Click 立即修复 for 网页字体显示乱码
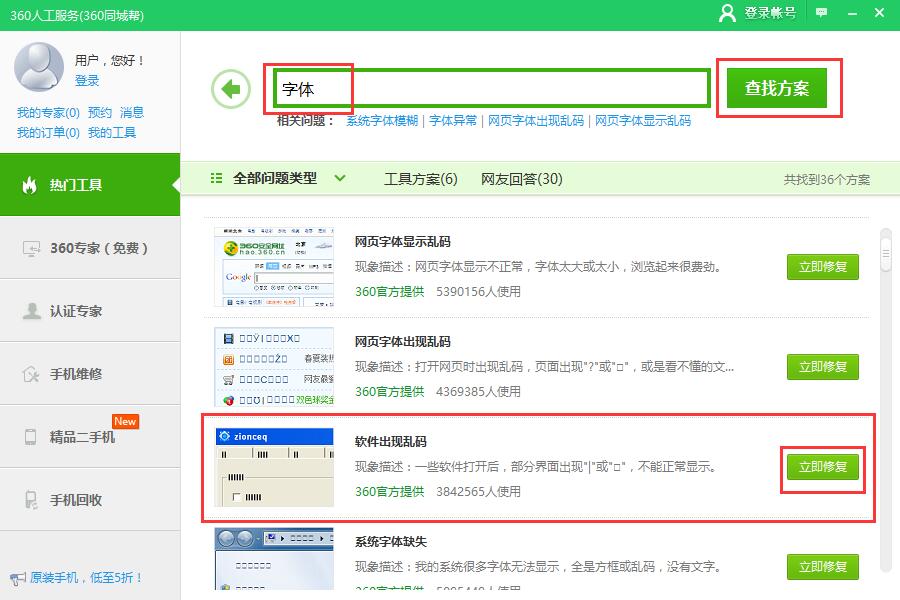900x600 pixels. (823, 267)
